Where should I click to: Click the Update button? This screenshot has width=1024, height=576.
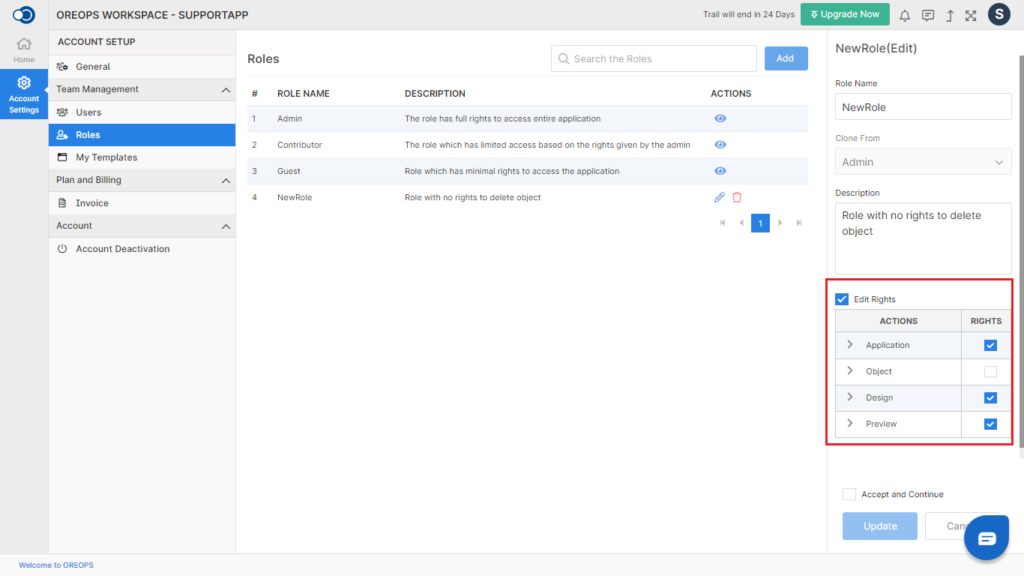click(880, 526)
